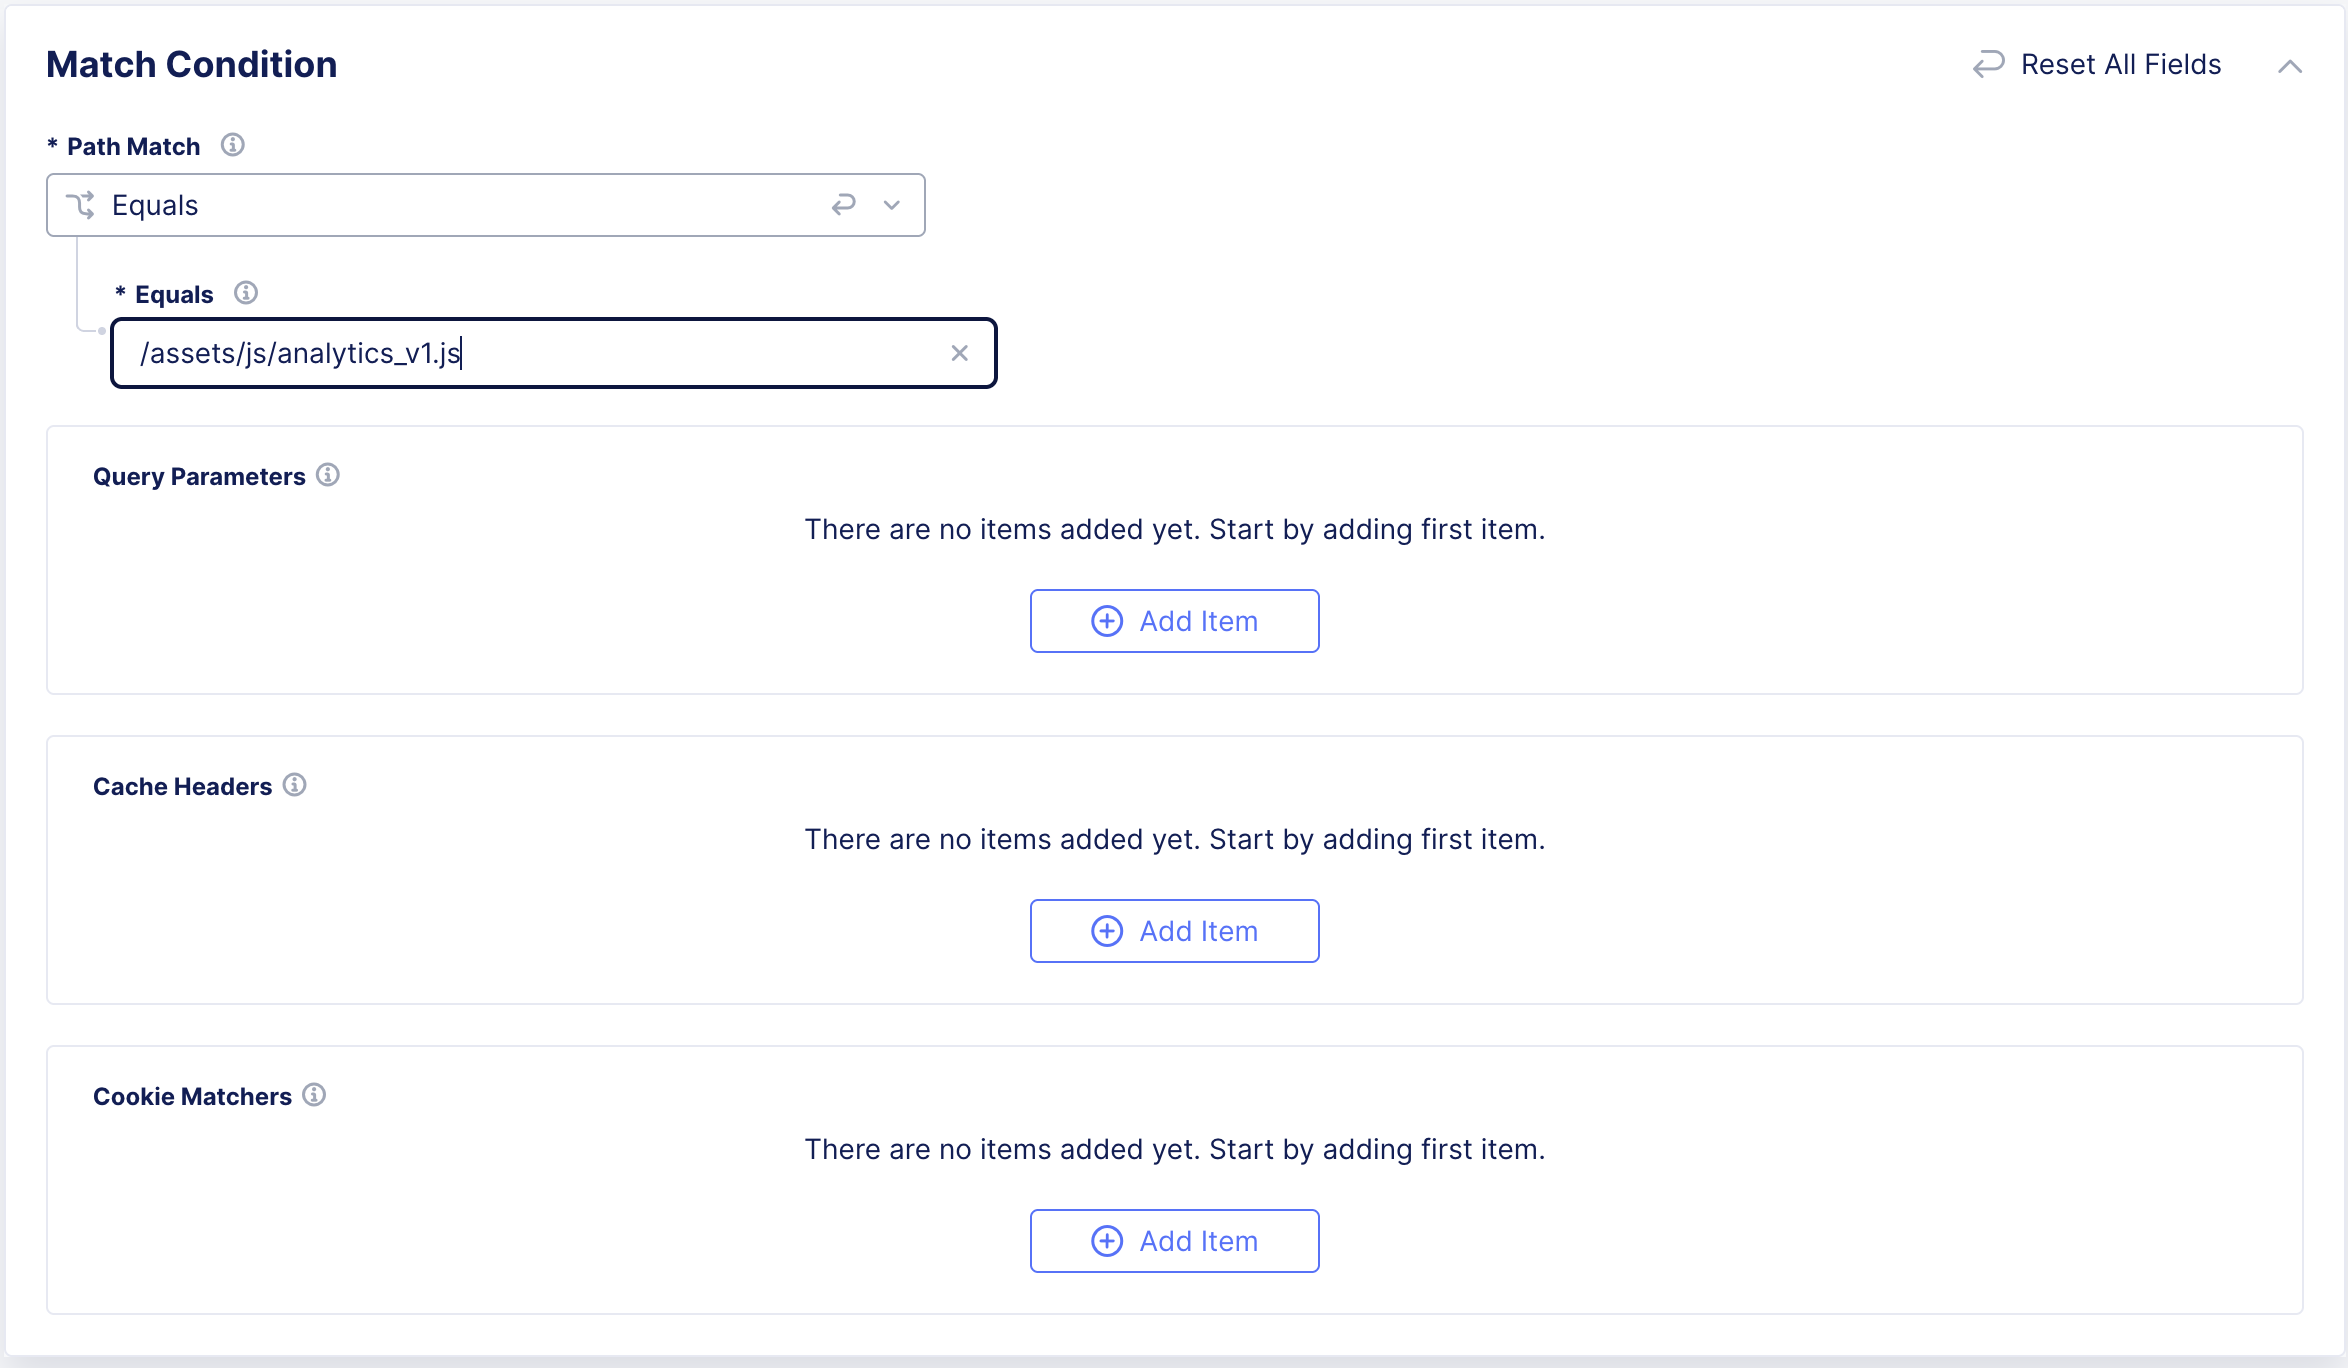Click the Reset All Fields link

pyautogui.click(x=2120, y=64)
